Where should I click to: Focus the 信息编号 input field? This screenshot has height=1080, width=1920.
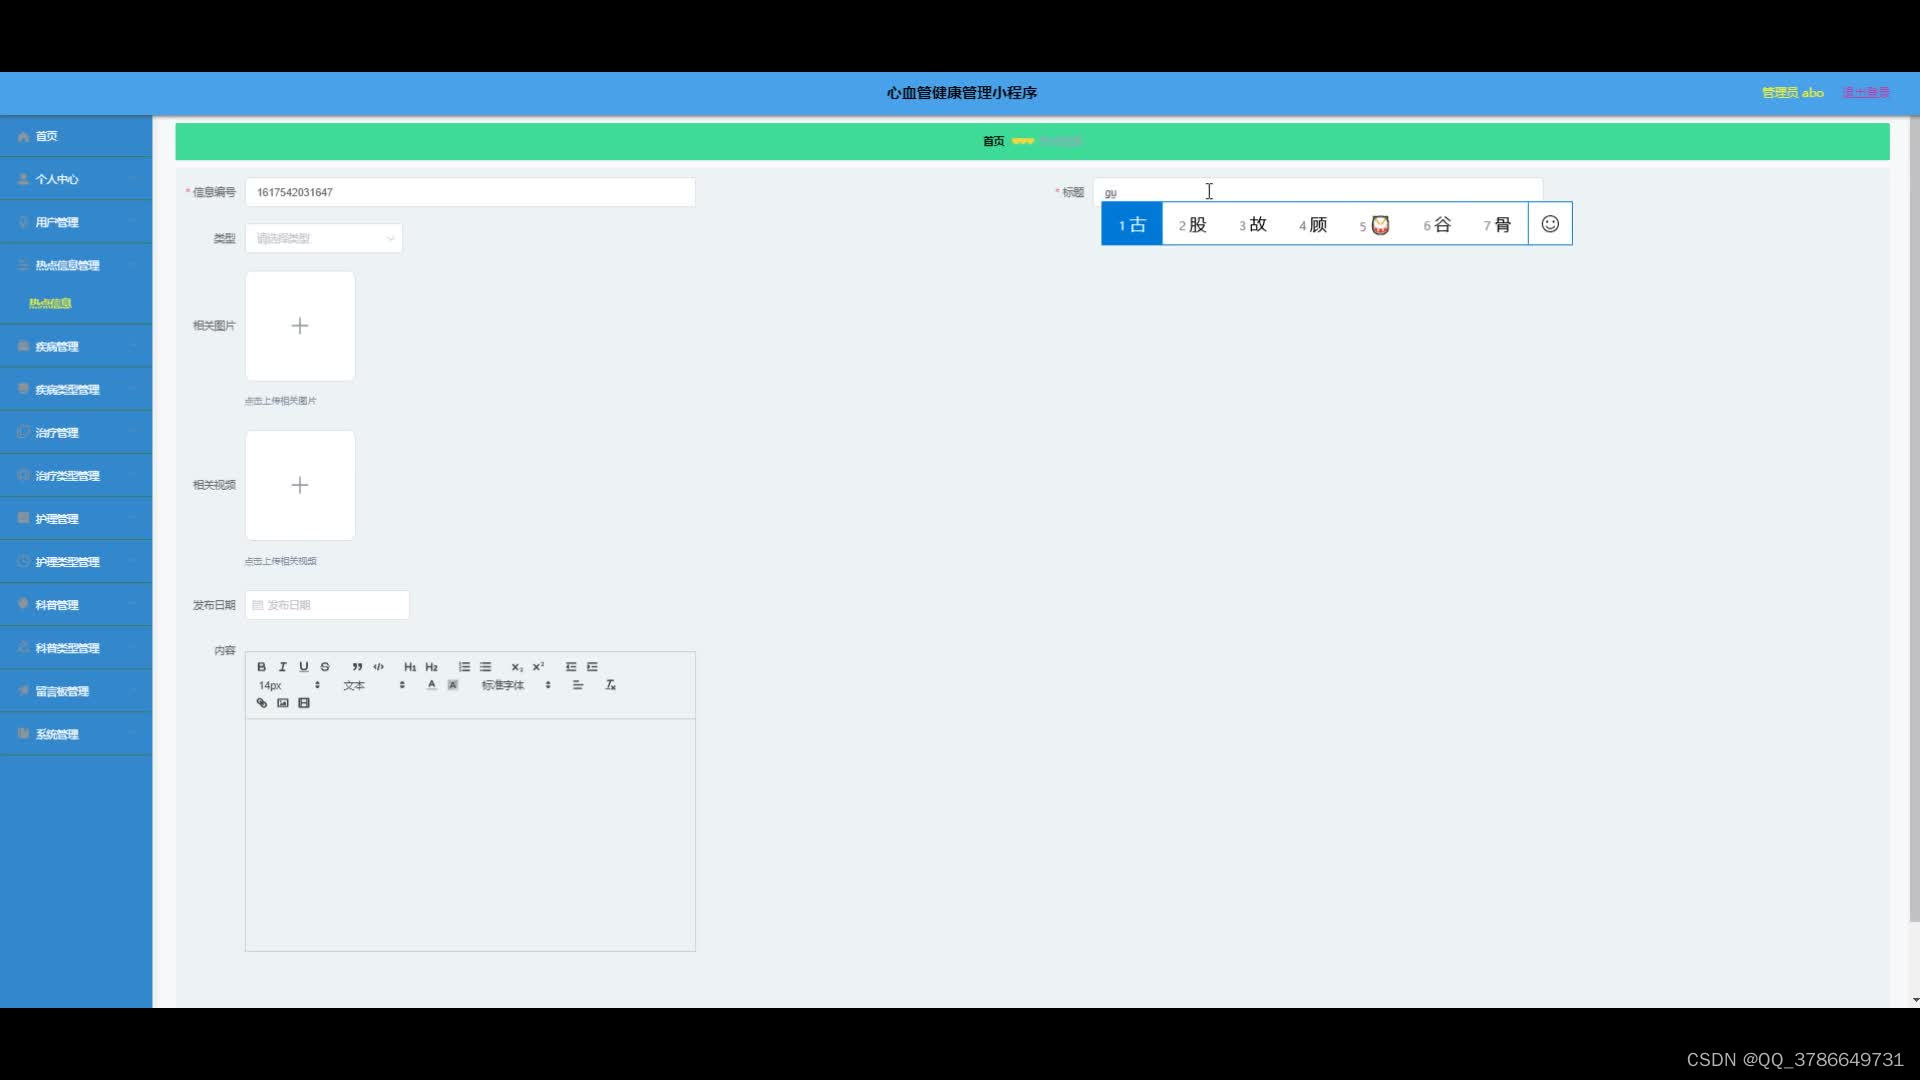[470, 192]
